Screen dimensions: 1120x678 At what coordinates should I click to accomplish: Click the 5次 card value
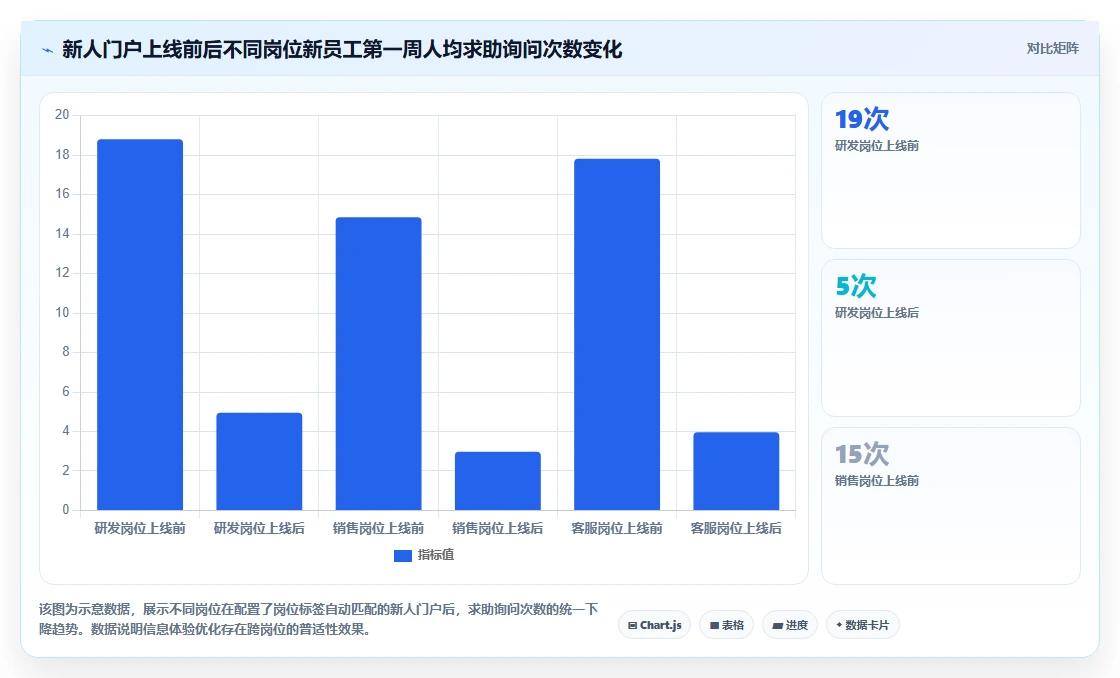(856, 286)
